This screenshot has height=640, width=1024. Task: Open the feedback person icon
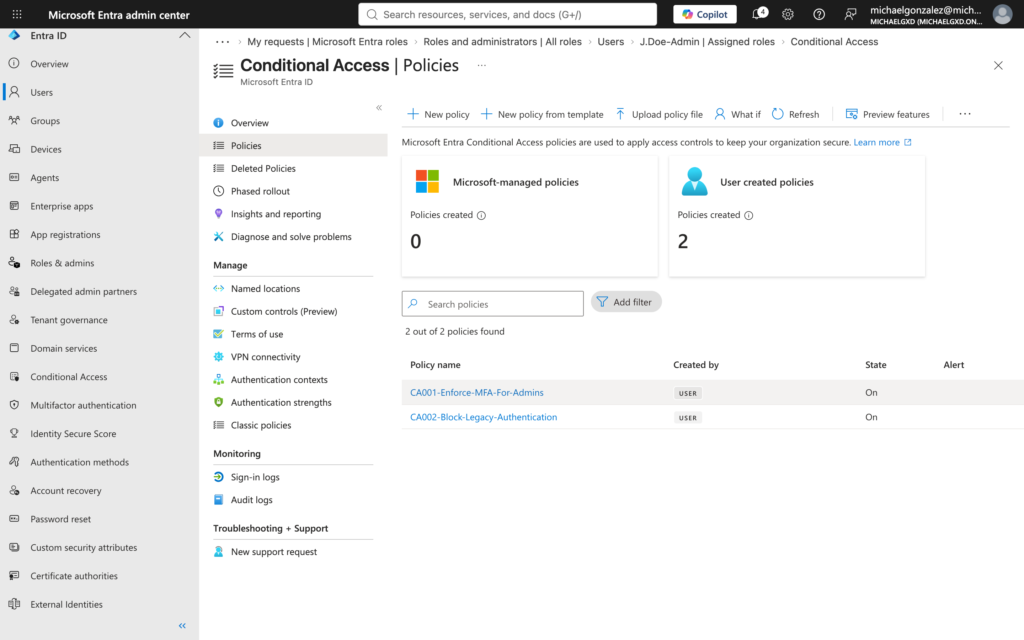(850, 14)
